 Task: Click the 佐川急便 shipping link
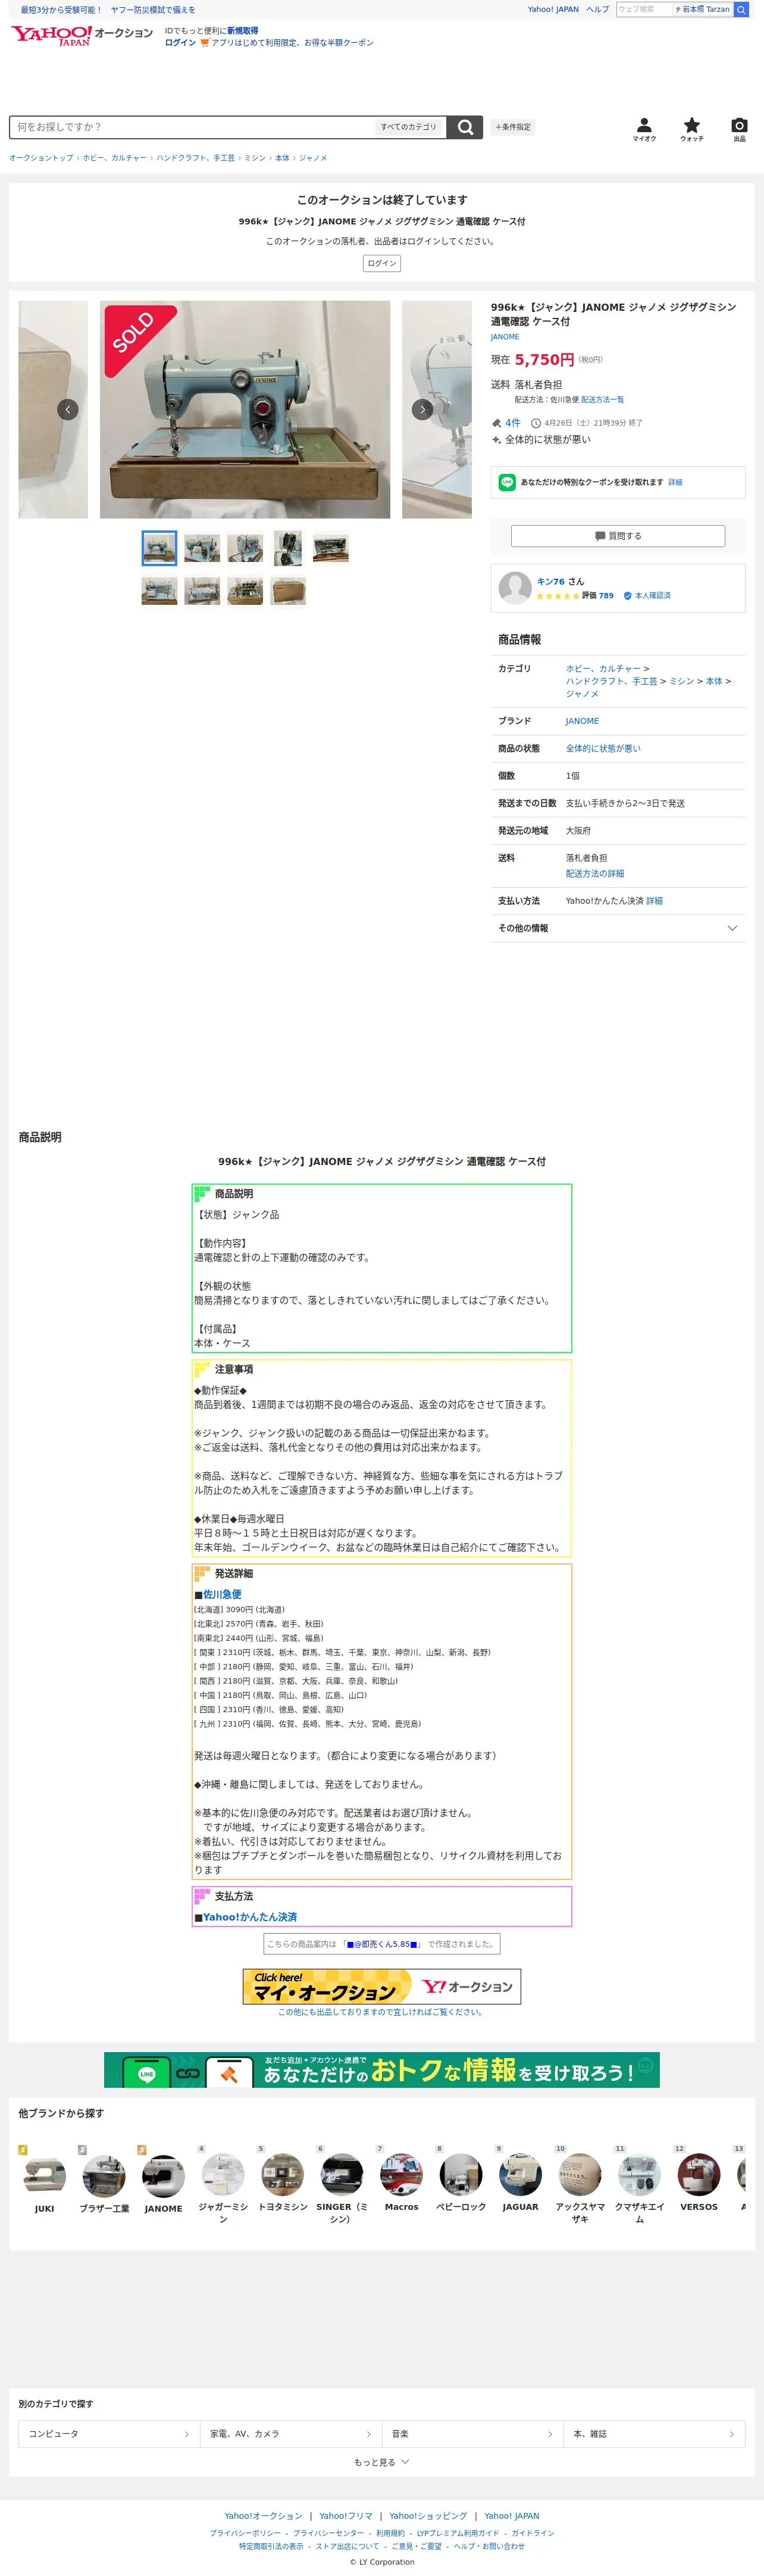[222, 1595]
